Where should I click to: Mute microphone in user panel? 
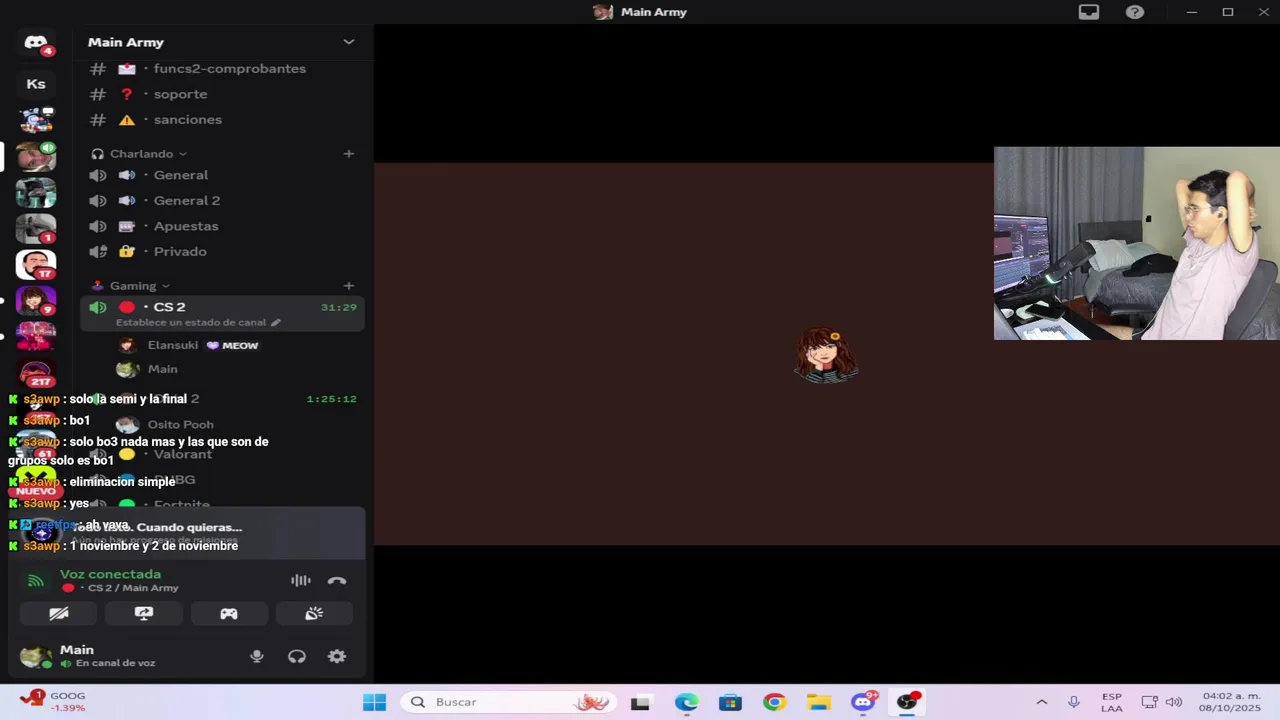(x=257, y=657)
